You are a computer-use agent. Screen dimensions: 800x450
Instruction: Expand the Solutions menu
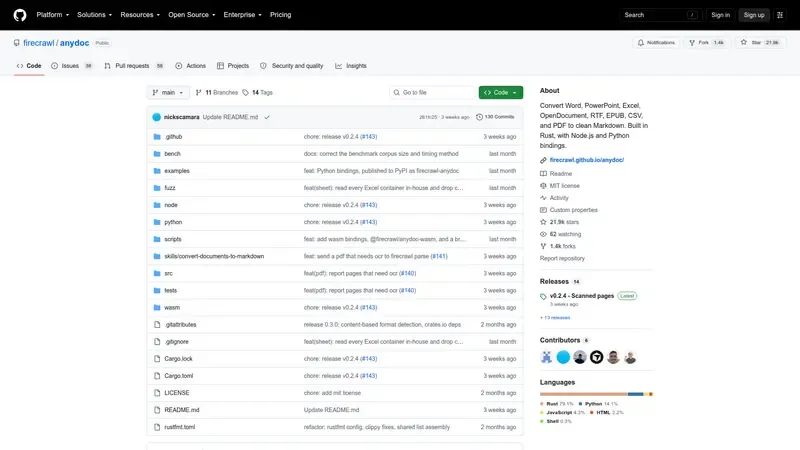[x=94, y=15]
